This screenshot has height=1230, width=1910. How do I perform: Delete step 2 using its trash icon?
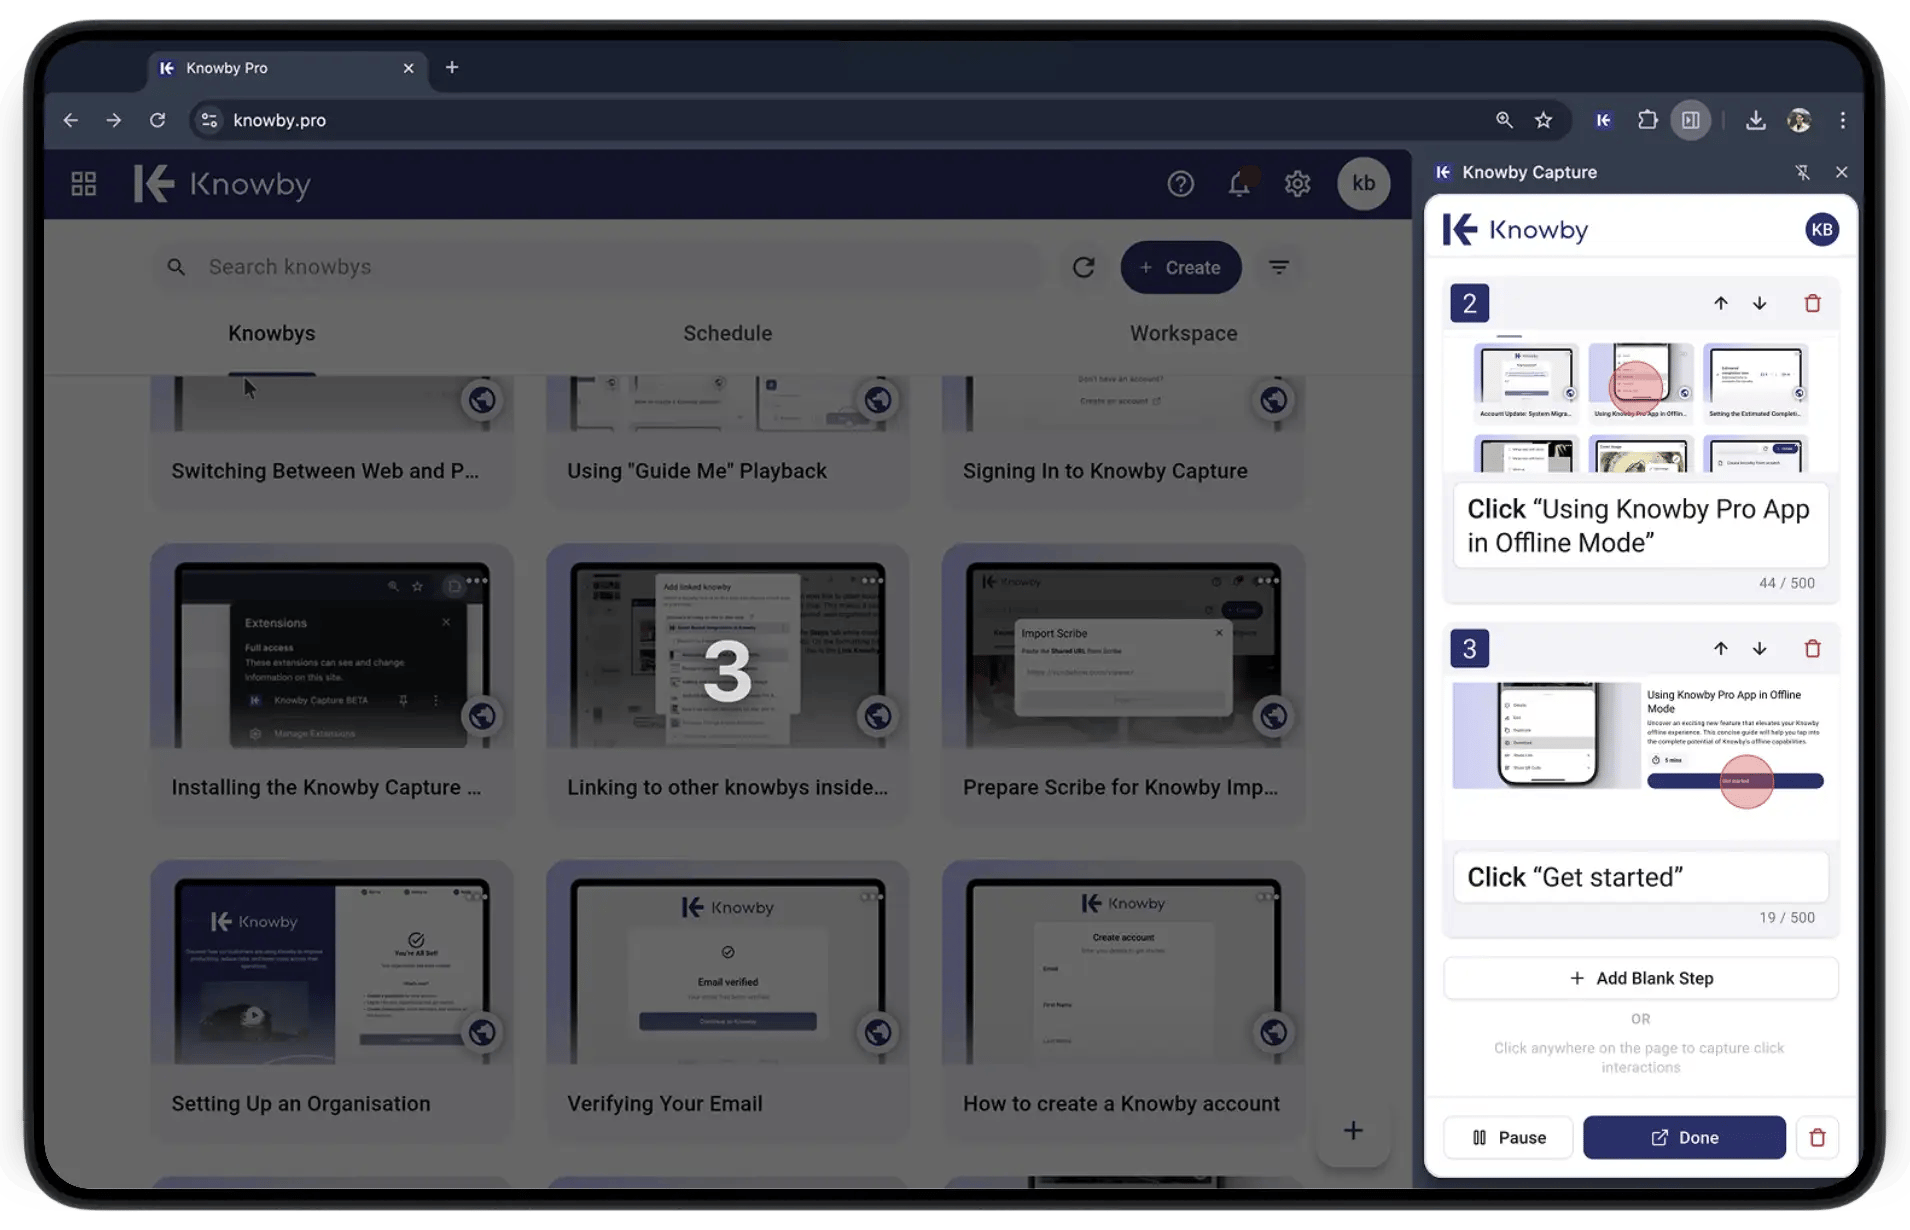(1813, 303)
